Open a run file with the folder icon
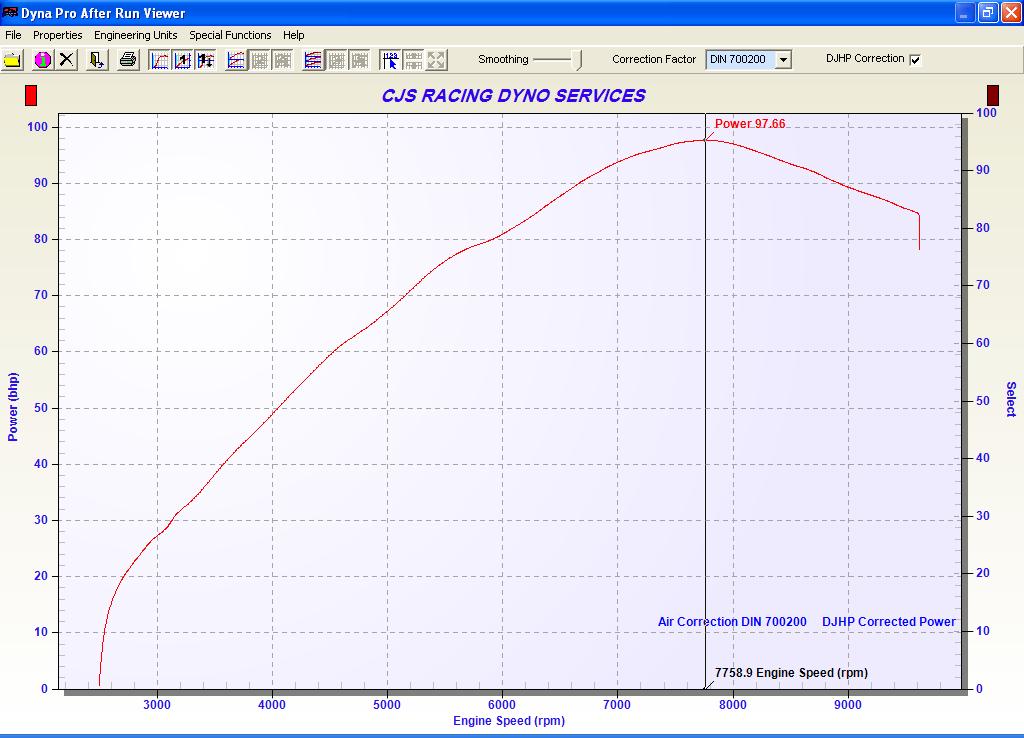Image resolution: width=1024 pixels, height=738 pixels. [12, 60]
